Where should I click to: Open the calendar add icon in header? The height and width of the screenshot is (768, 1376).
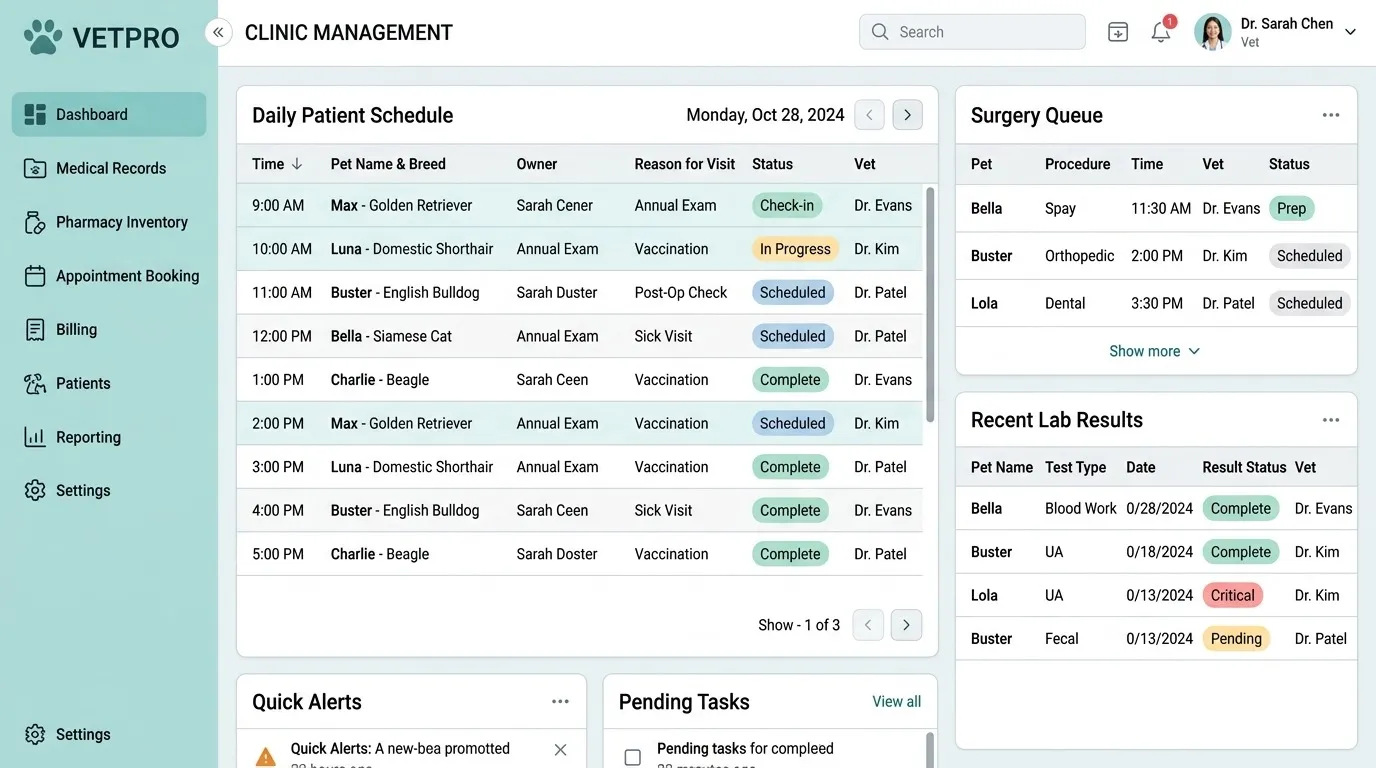click(1118, 32)
